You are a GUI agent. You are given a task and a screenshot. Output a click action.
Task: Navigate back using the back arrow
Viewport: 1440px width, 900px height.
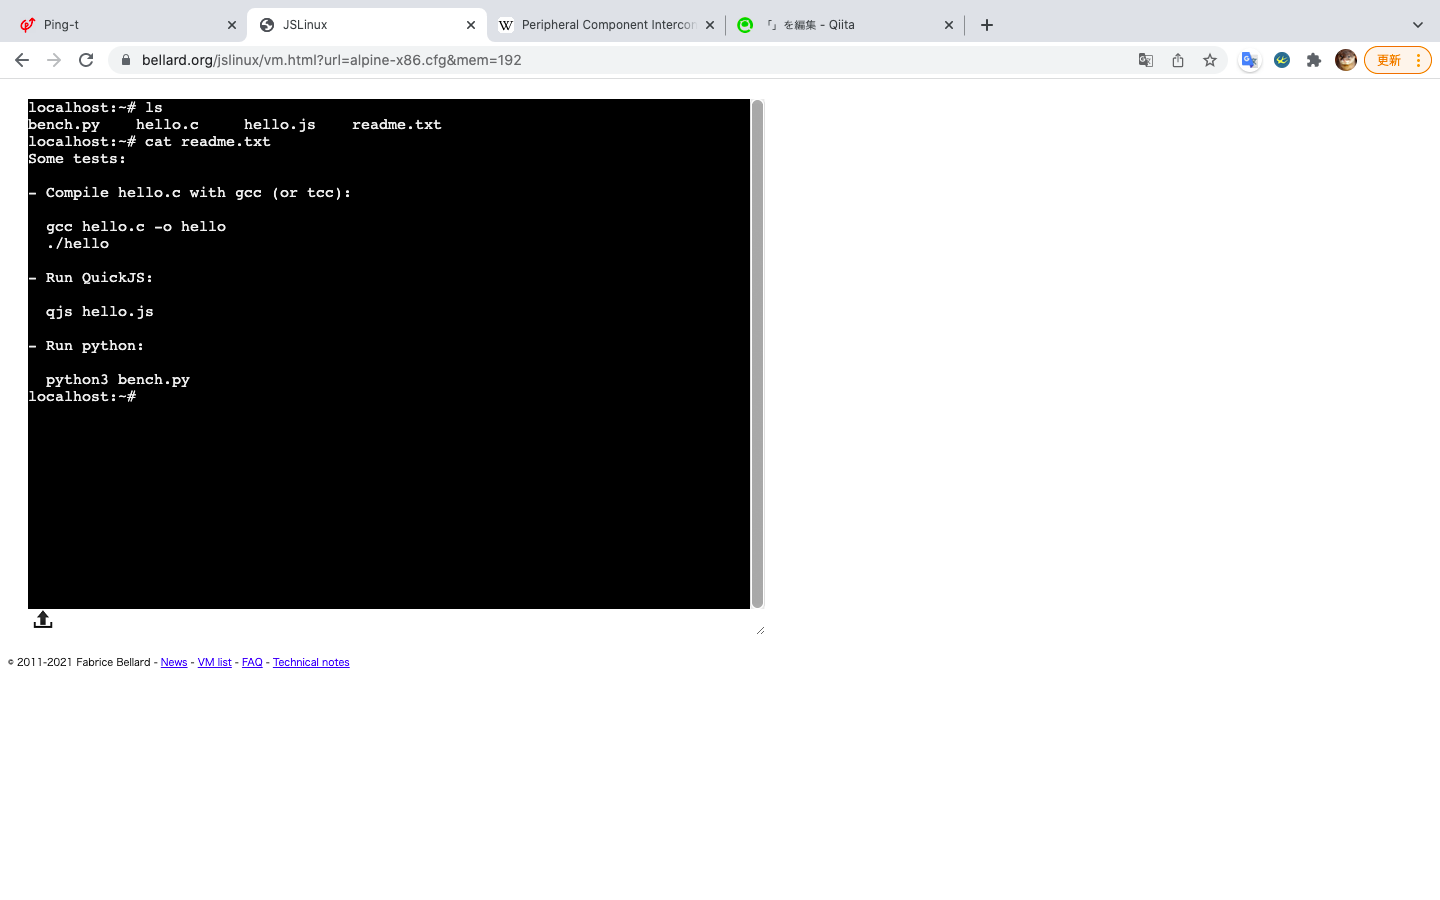click(x=22, y=60)
